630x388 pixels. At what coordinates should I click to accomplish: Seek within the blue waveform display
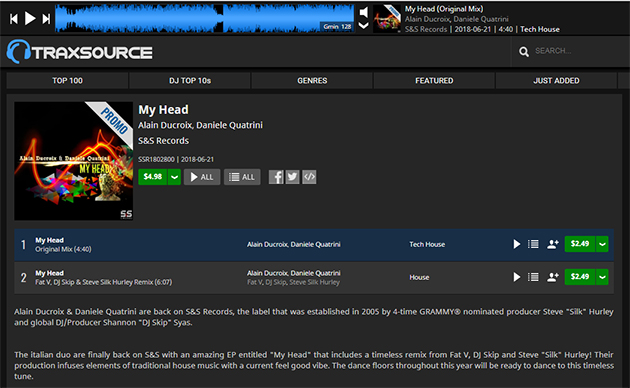tap(205, 18)
